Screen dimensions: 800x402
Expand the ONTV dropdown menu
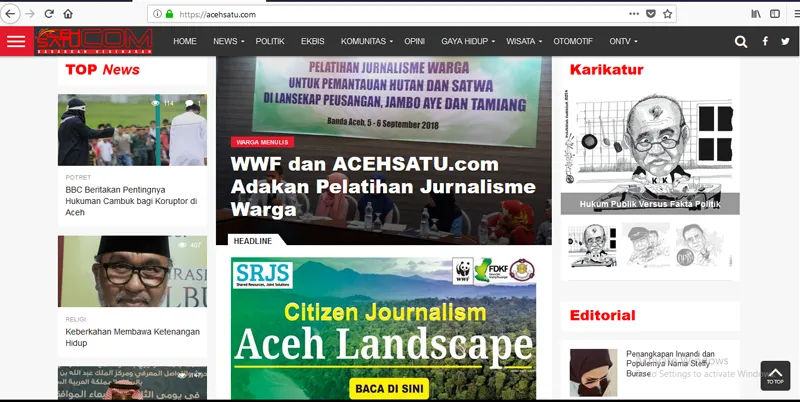click(623, 41)
